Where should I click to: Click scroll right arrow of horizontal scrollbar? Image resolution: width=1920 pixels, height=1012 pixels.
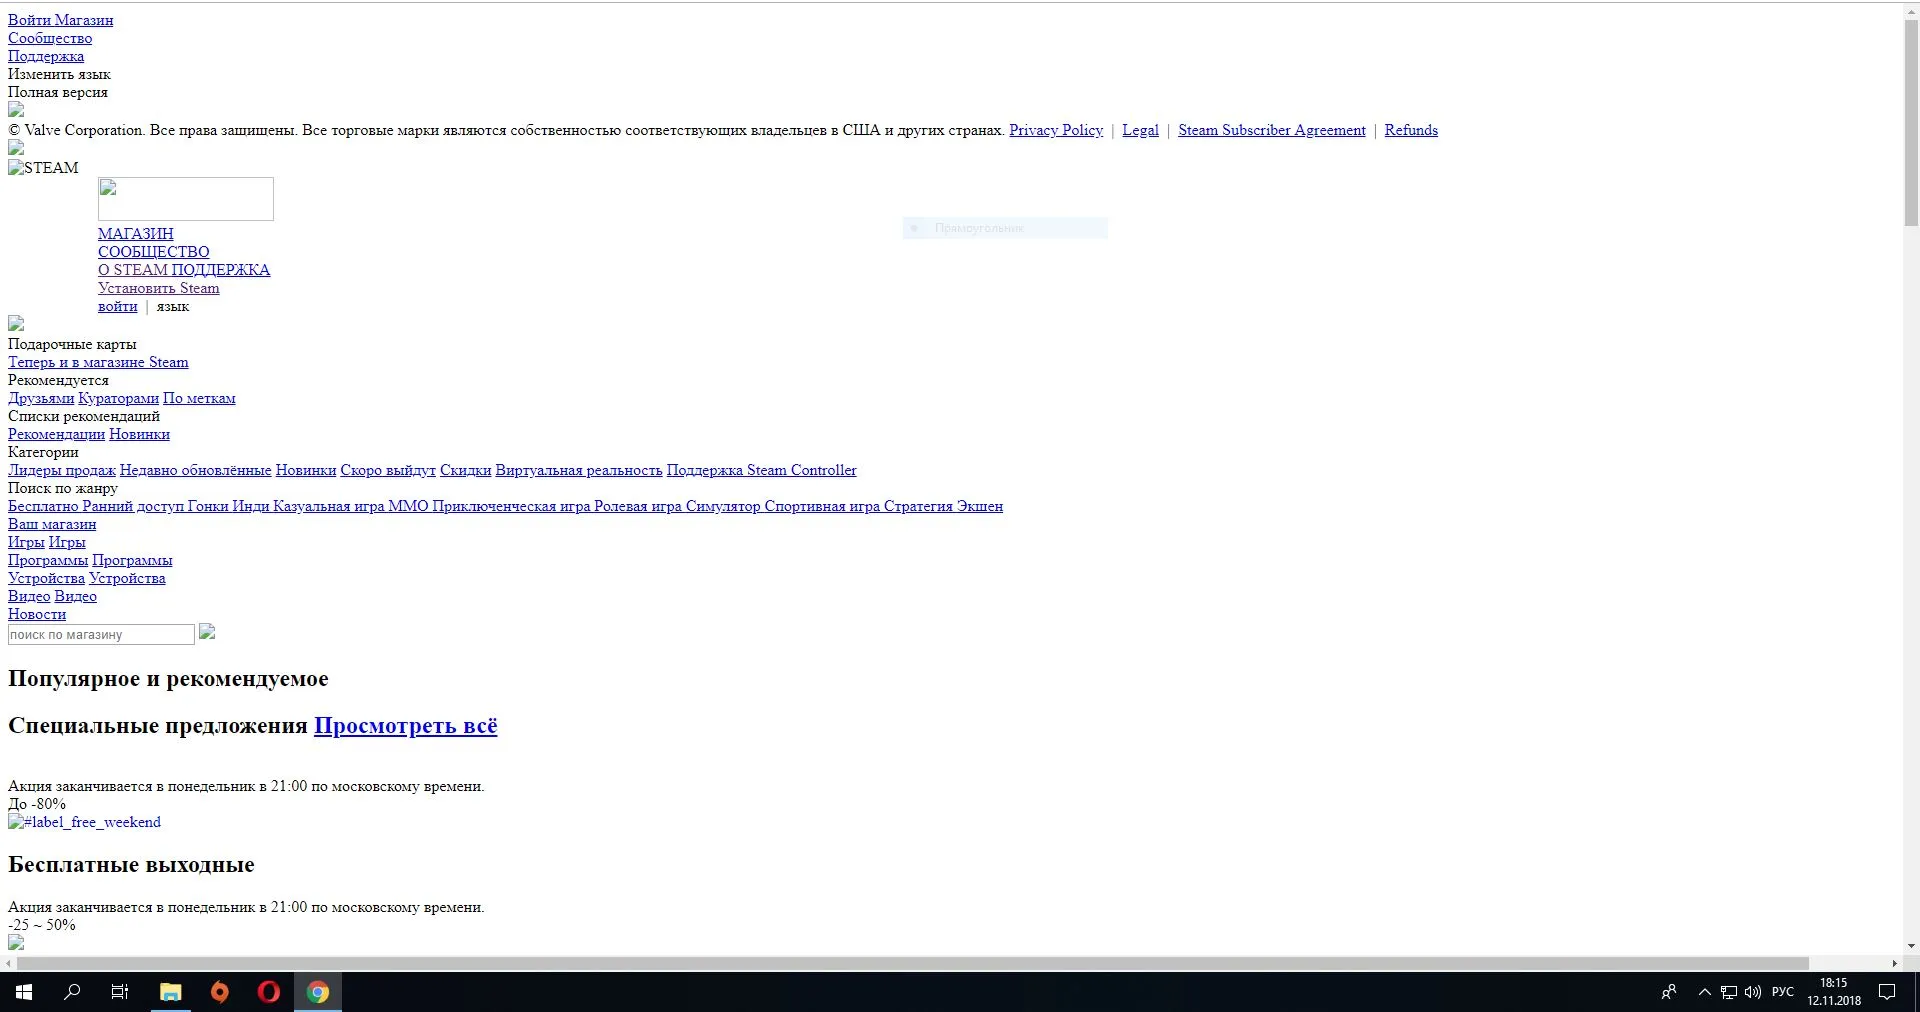point(1895,964)
